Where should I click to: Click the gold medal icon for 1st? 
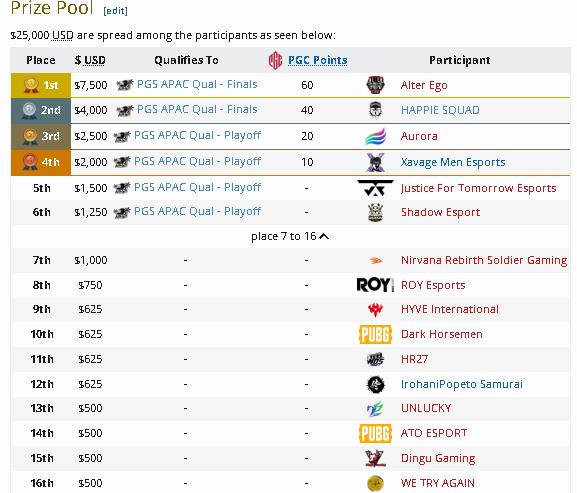click(31, 85)
